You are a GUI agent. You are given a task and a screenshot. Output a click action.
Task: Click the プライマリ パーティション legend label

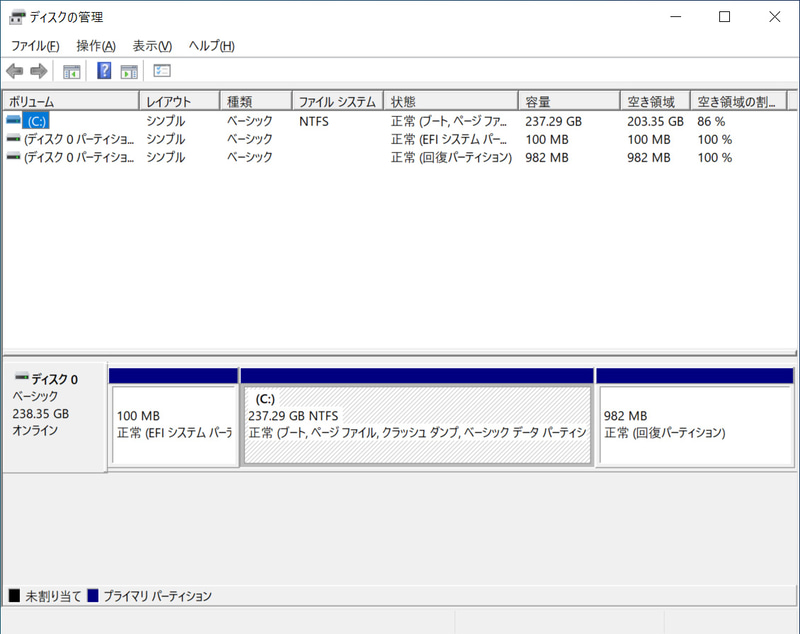(x=157, y=596)
